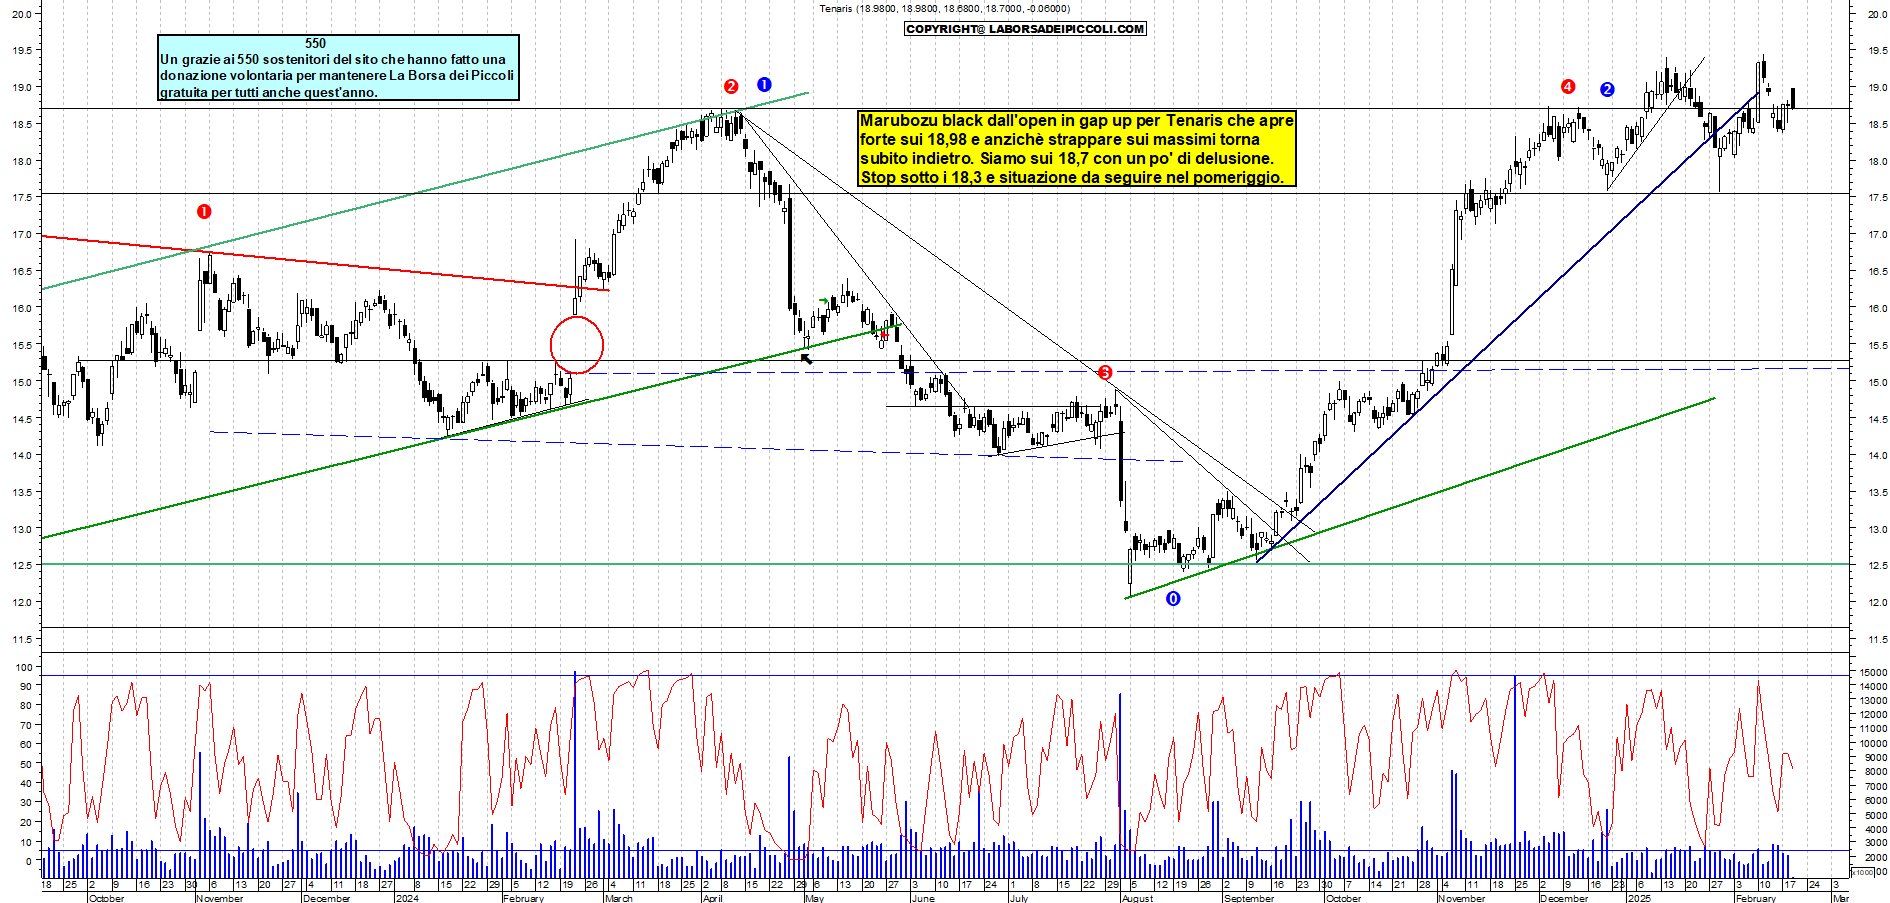Select the yellow Marubozu black commentary box

click(x=1077, y=148)
